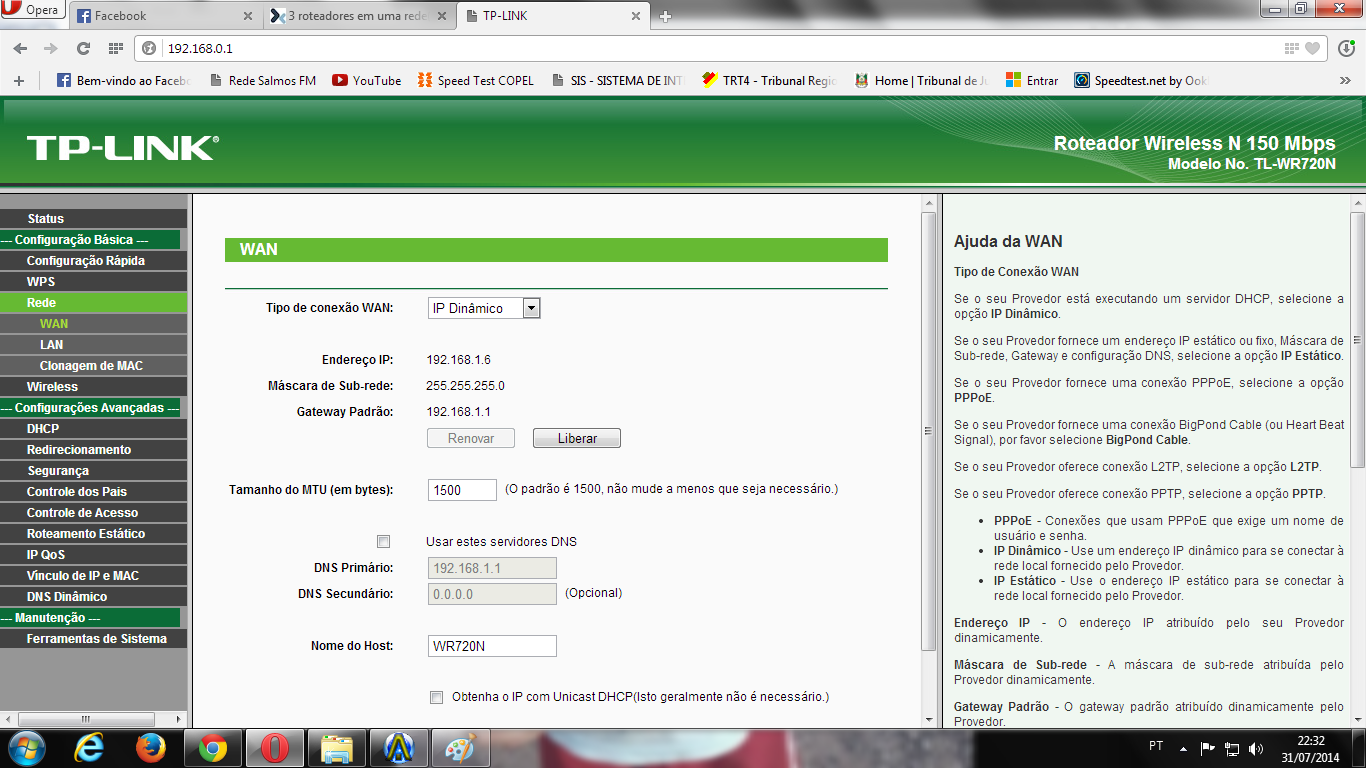The image size is (1366, 768).
Task: Click the PT language indicator in taskbar
Action: tap(1156, 747)
